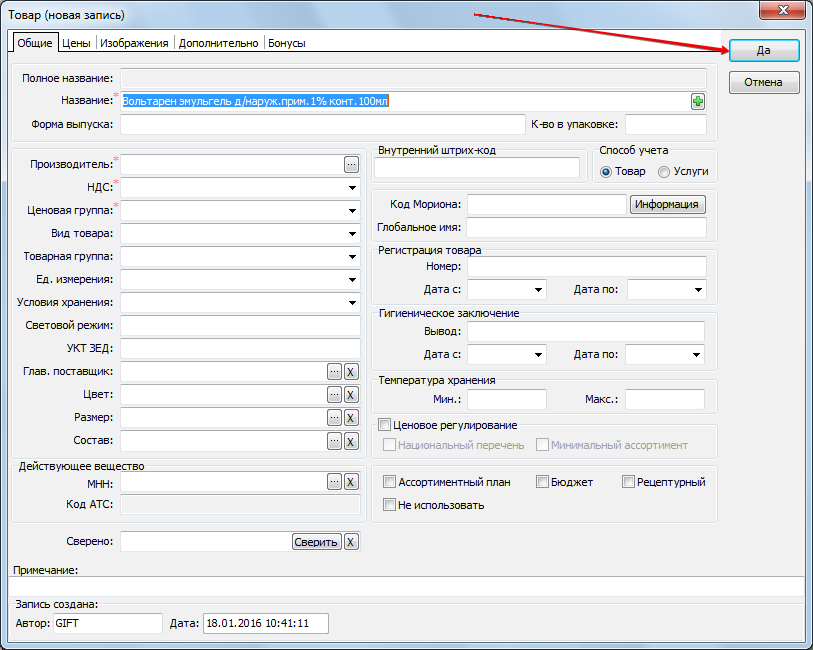Click the green plus icon beside Название
Image resolution: width=813 pixels, height=650 pixels.
coord(698,101)
